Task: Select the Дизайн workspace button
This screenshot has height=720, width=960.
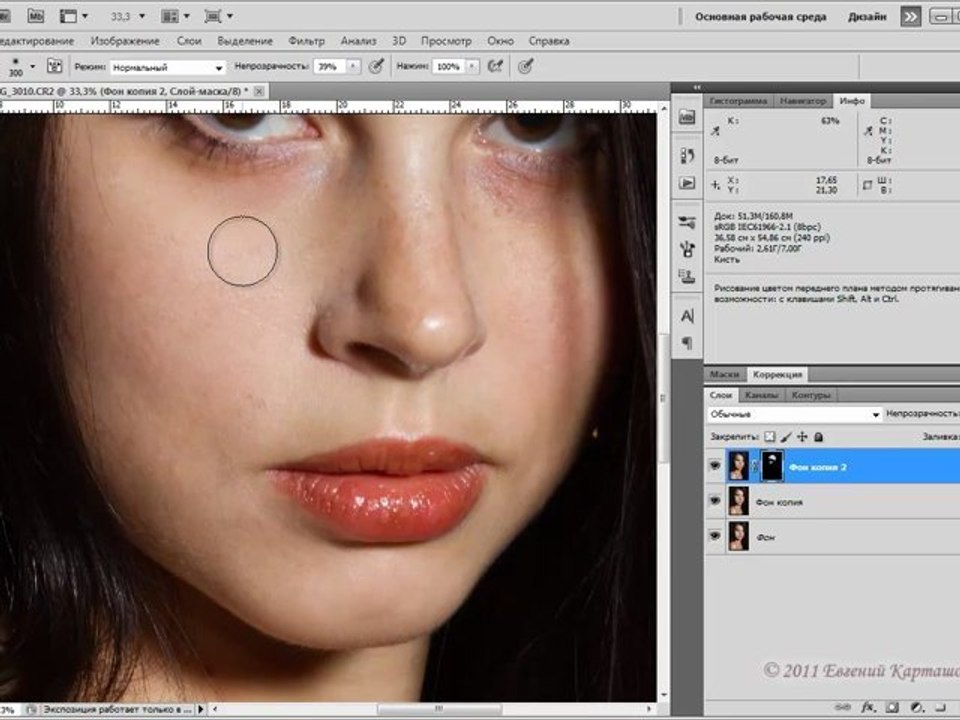Action: (866, 17)
